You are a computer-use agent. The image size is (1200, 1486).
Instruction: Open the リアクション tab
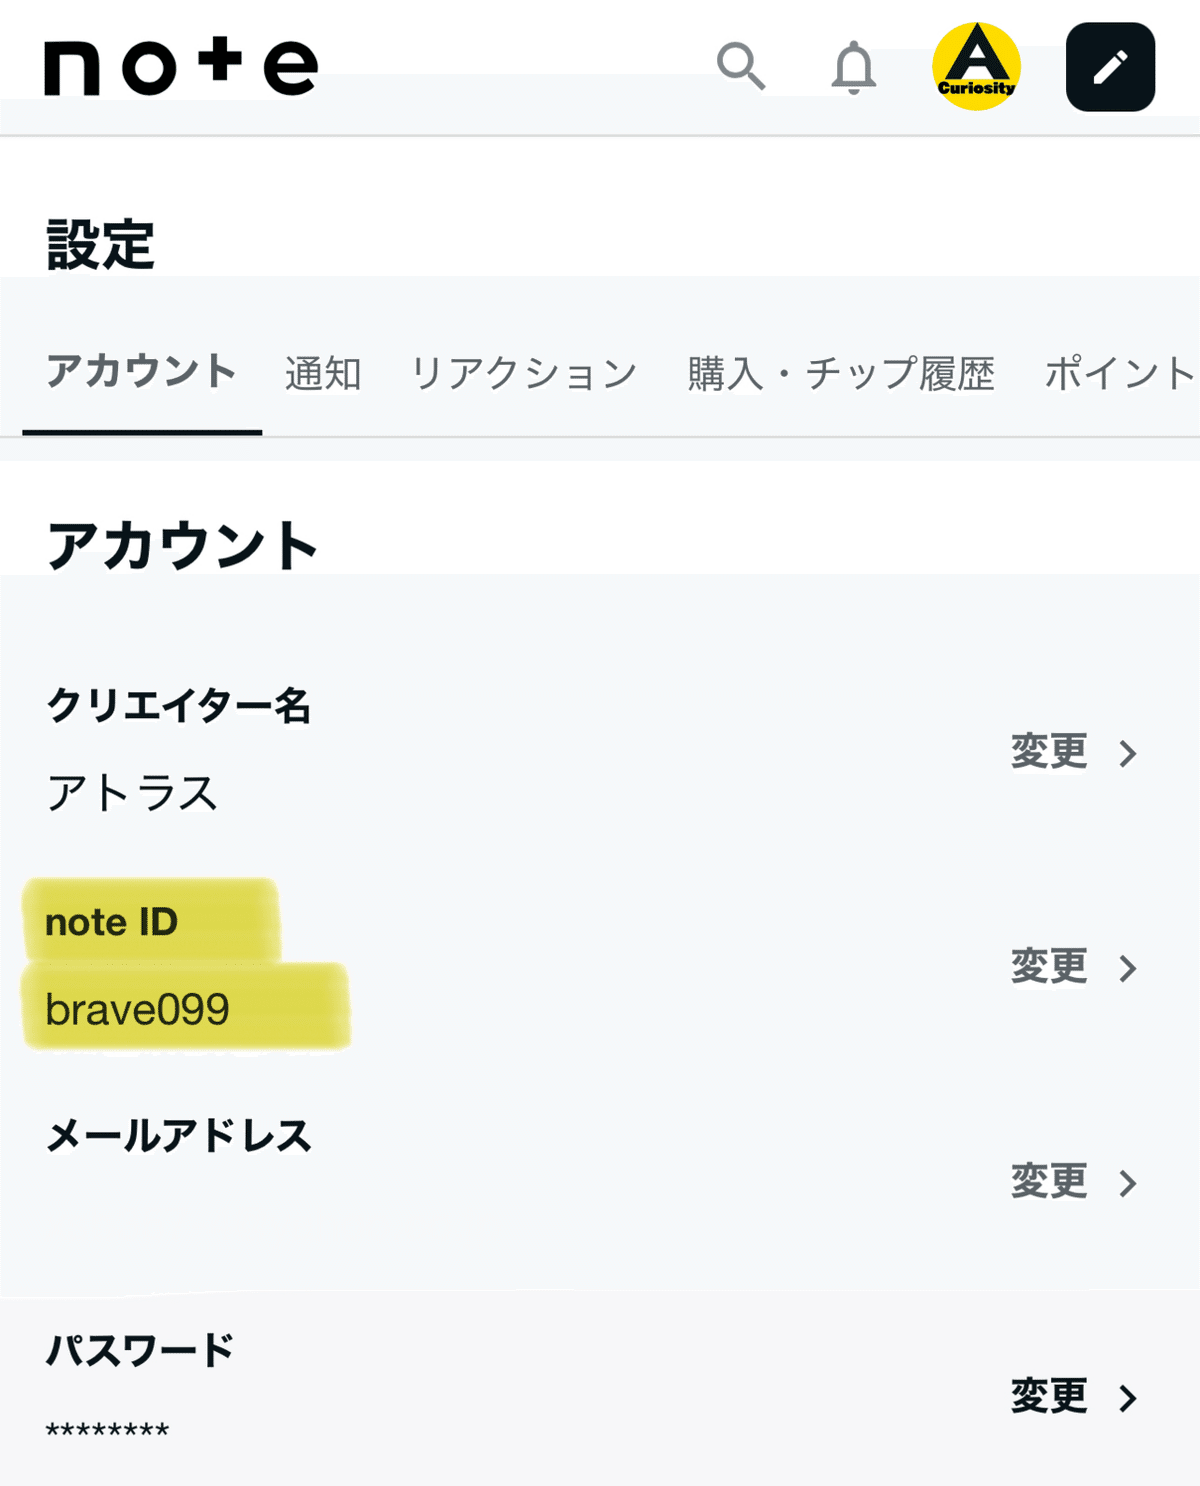524,373
